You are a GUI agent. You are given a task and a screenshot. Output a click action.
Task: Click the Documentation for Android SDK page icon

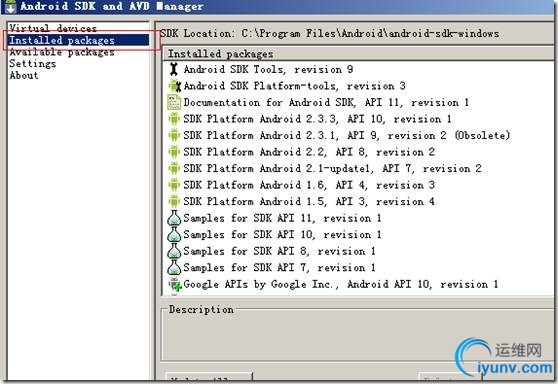pyautogui.click(x=174, y=102)
